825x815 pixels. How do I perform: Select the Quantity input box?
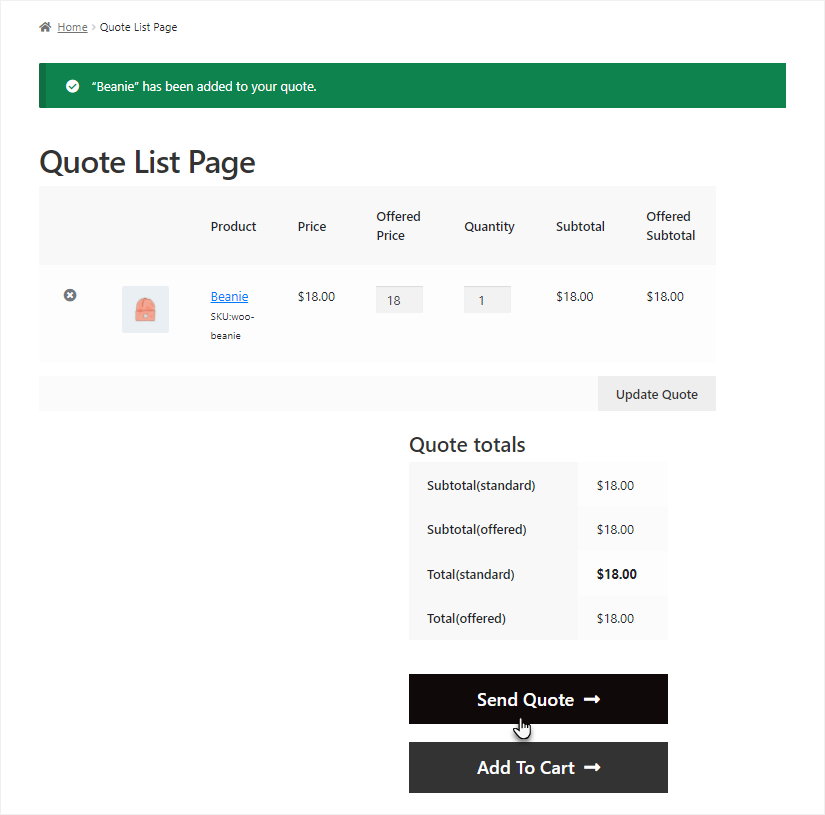pos(487,300)
